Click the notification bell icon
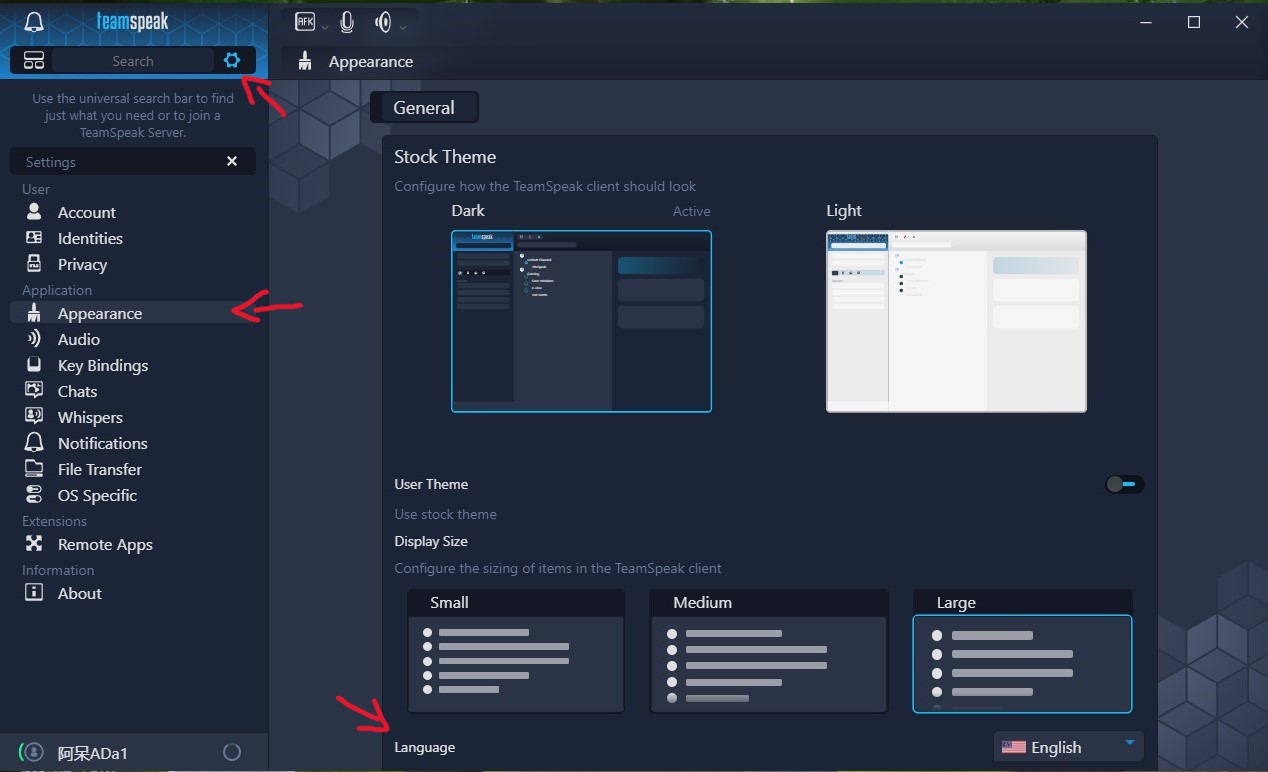This screenshot has width=1268, height=772. [x=34, y=22]
